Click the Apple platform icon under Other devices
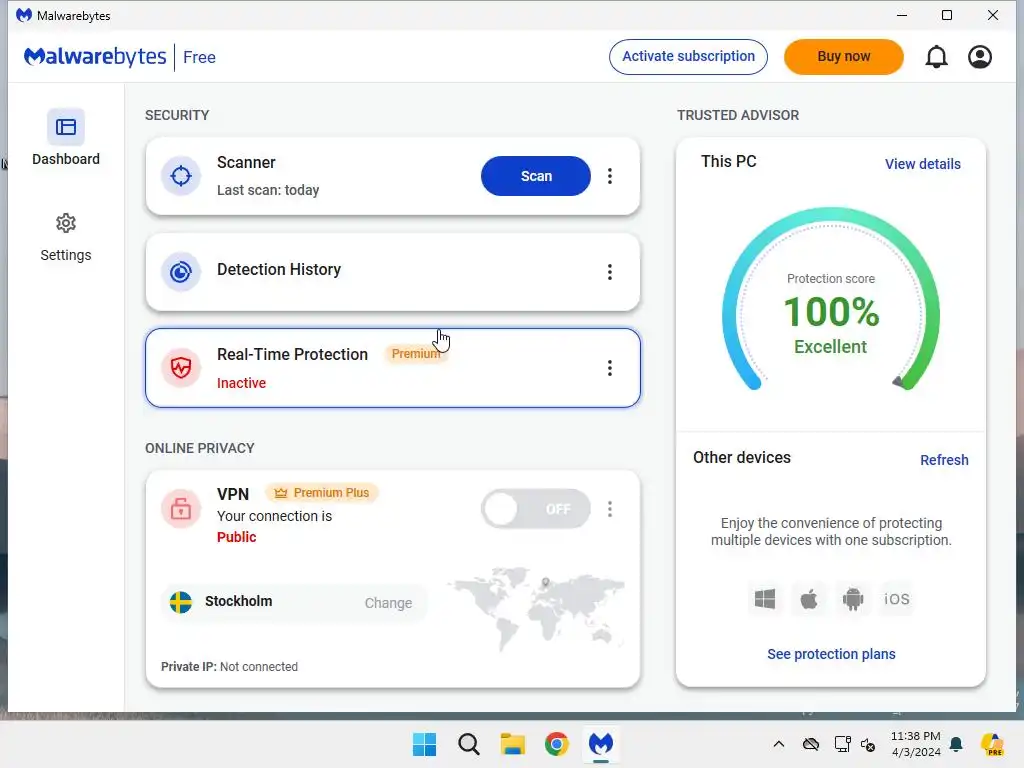Viewport: 1024px width, 768px height. (x=808, y=599)
